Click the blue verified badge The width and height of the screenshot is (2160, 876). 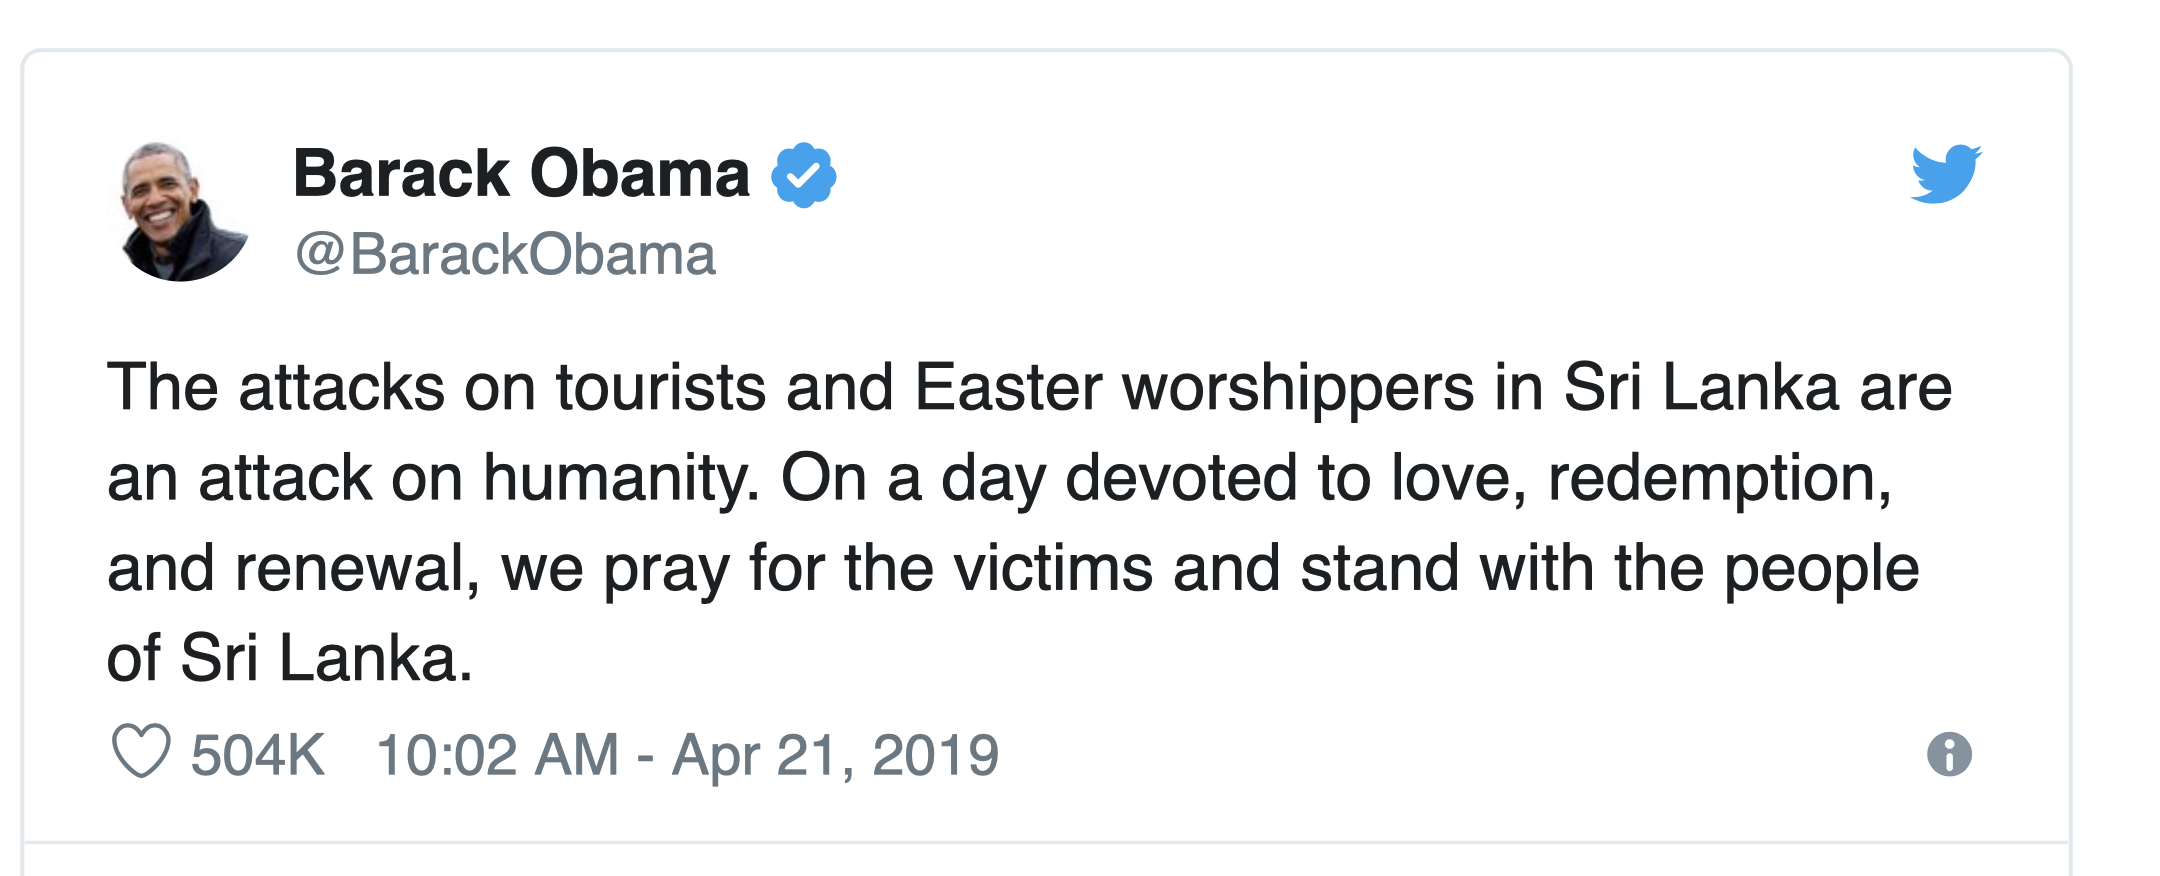tap(803, 175)
